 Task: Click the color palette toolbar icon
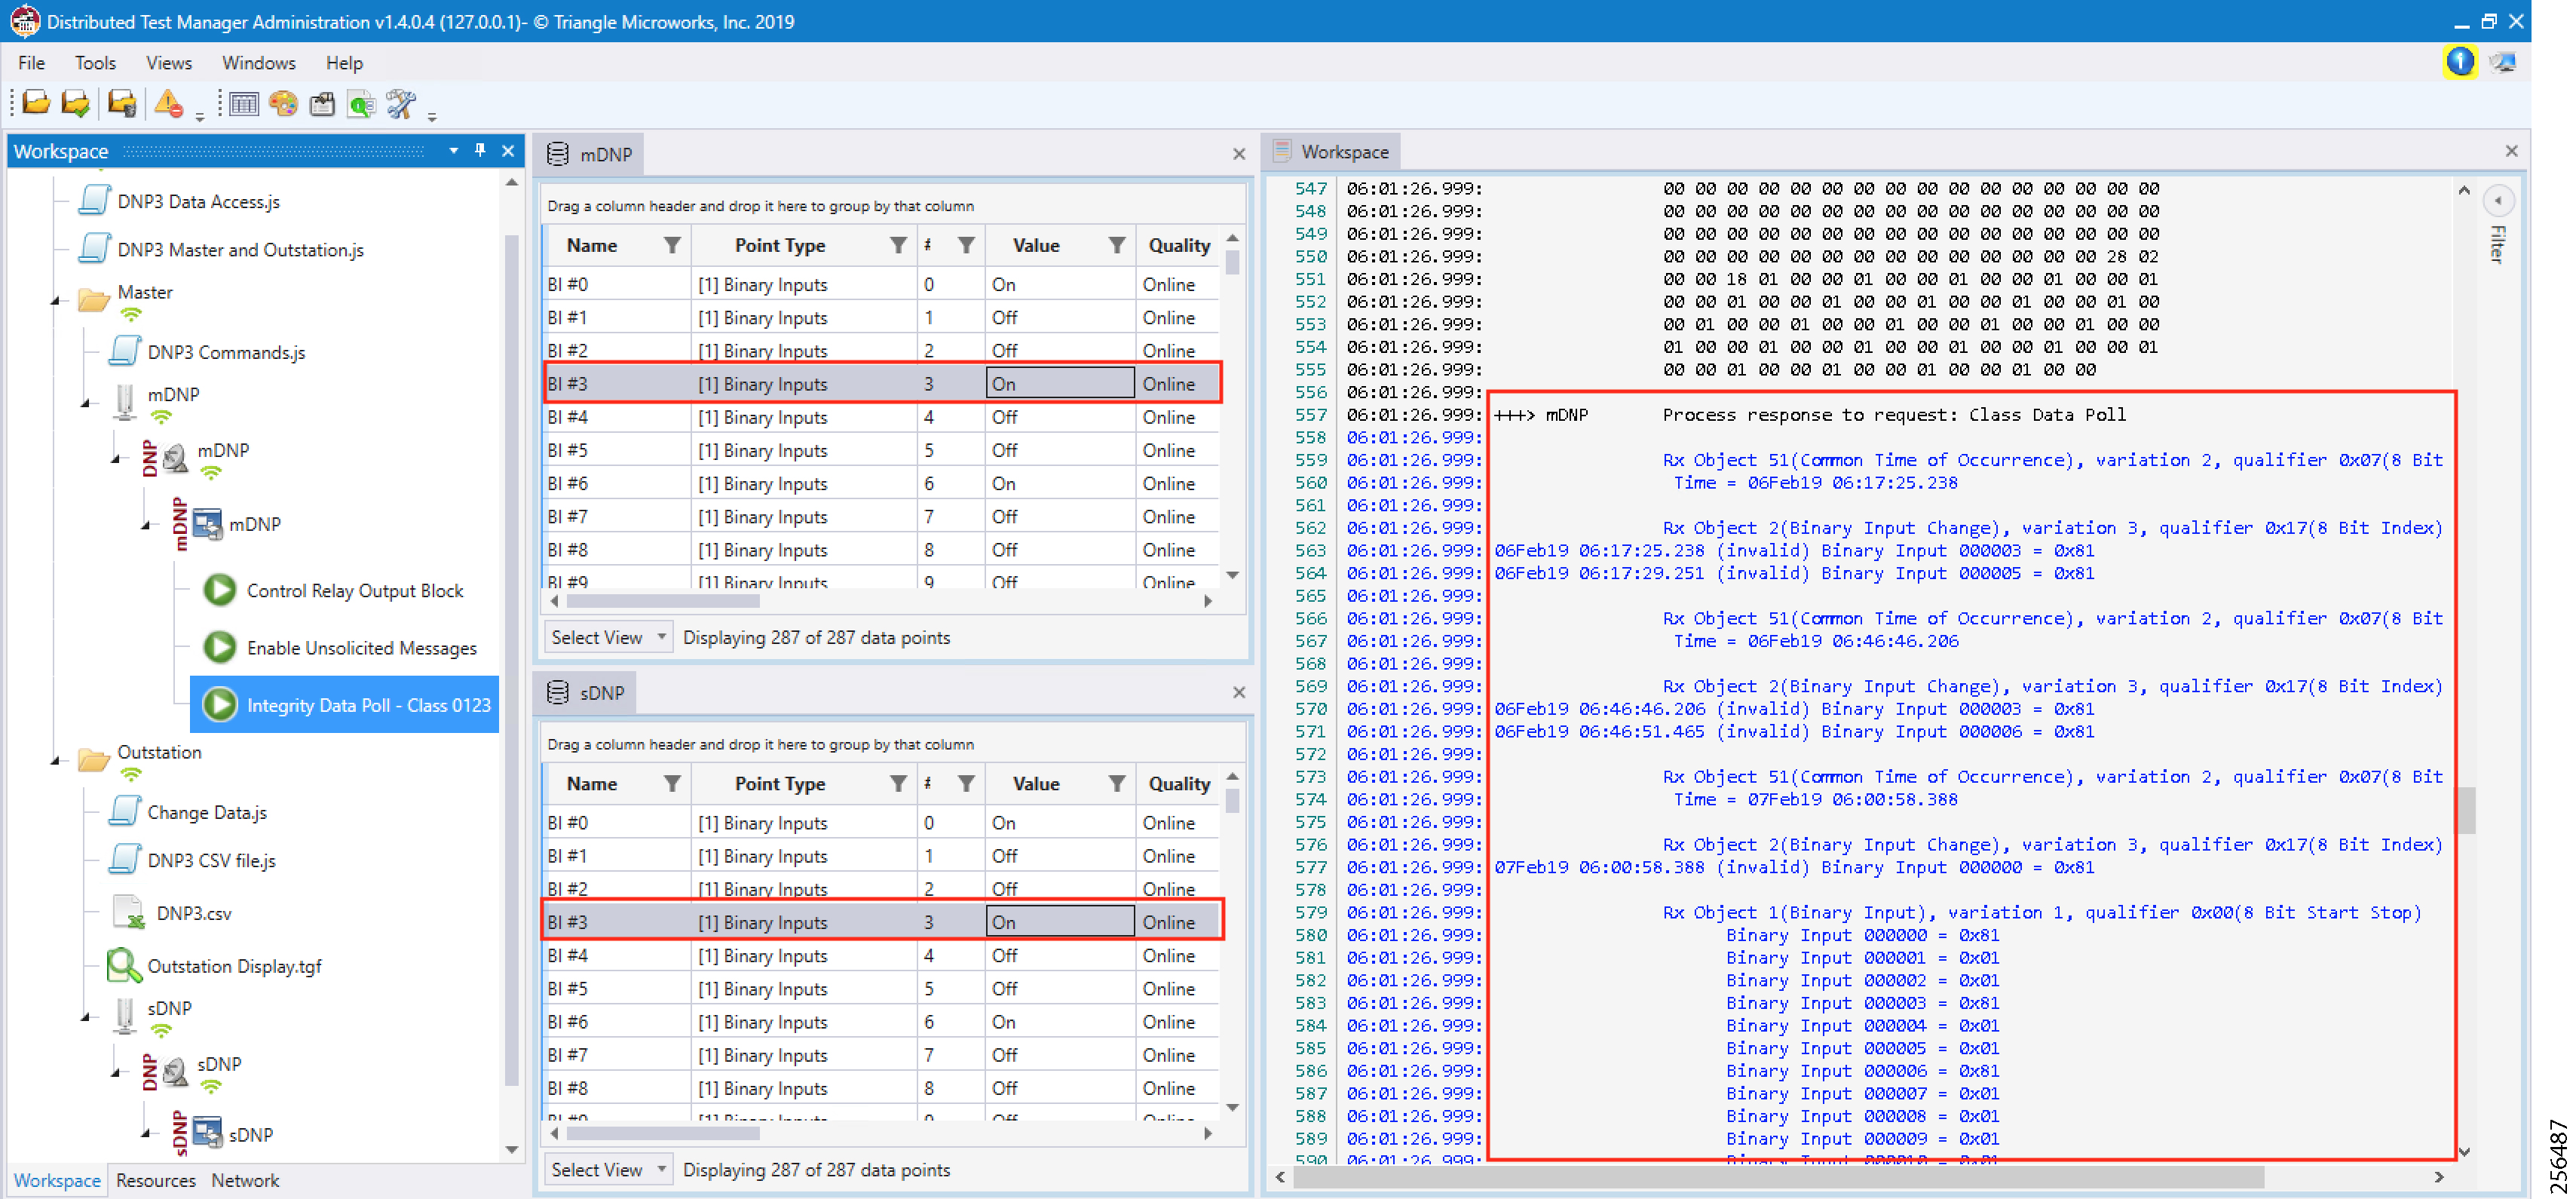(283, 103)
